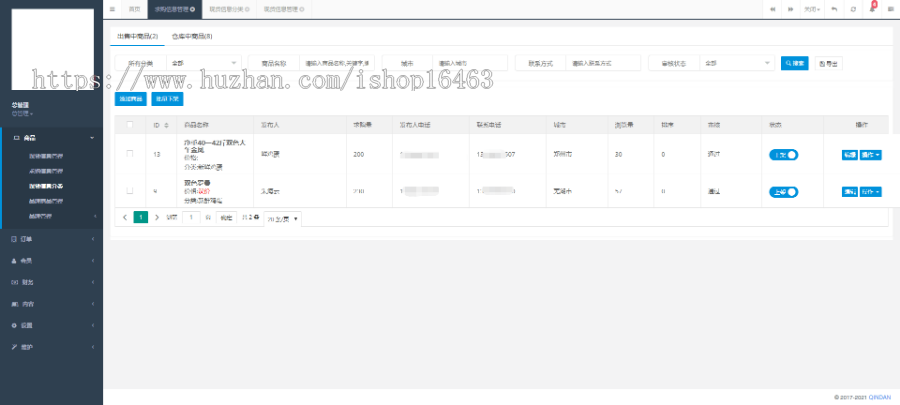Click the 郑州市 city cell
The width and height of the screenshot is (900, 405).
click(x=562, y=154)
